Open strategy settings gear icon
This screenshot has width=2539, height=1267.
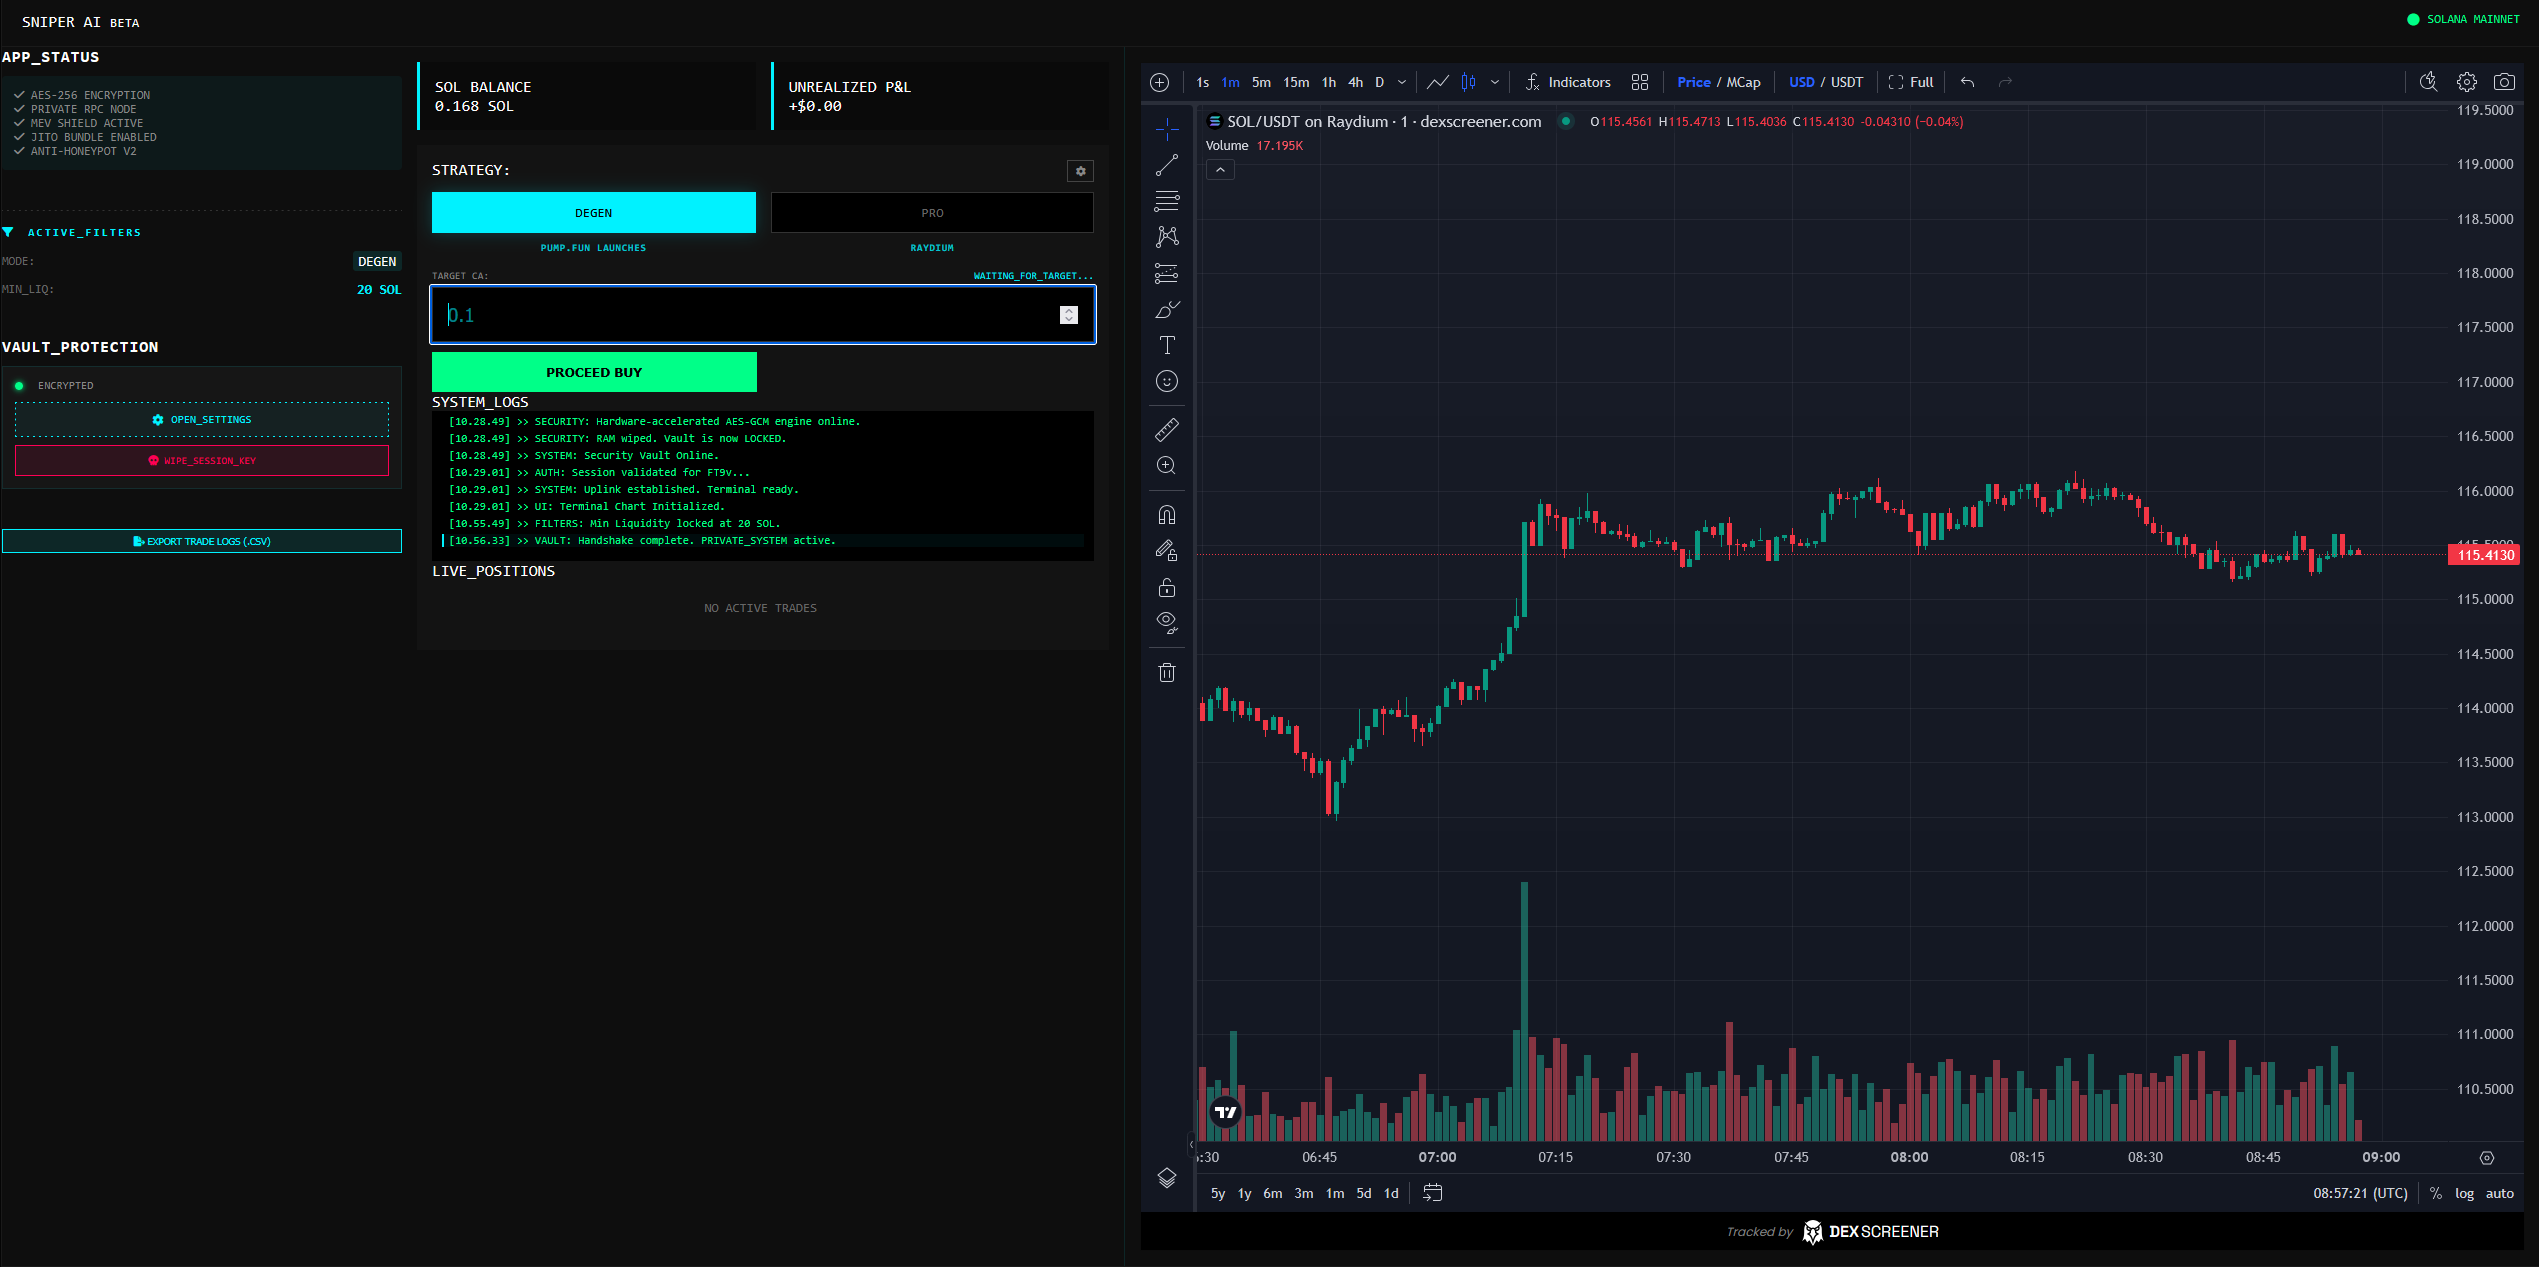1080,171
